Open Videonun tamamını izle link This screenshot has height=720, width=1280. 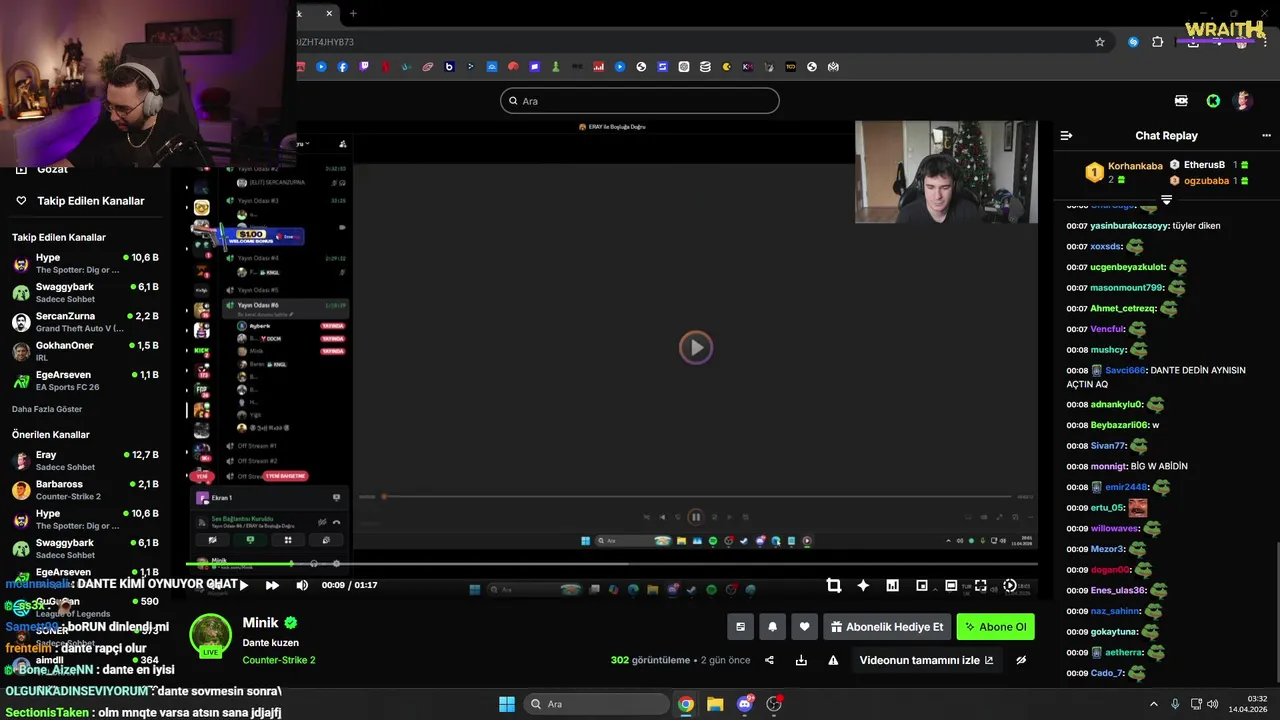[926, 660]
